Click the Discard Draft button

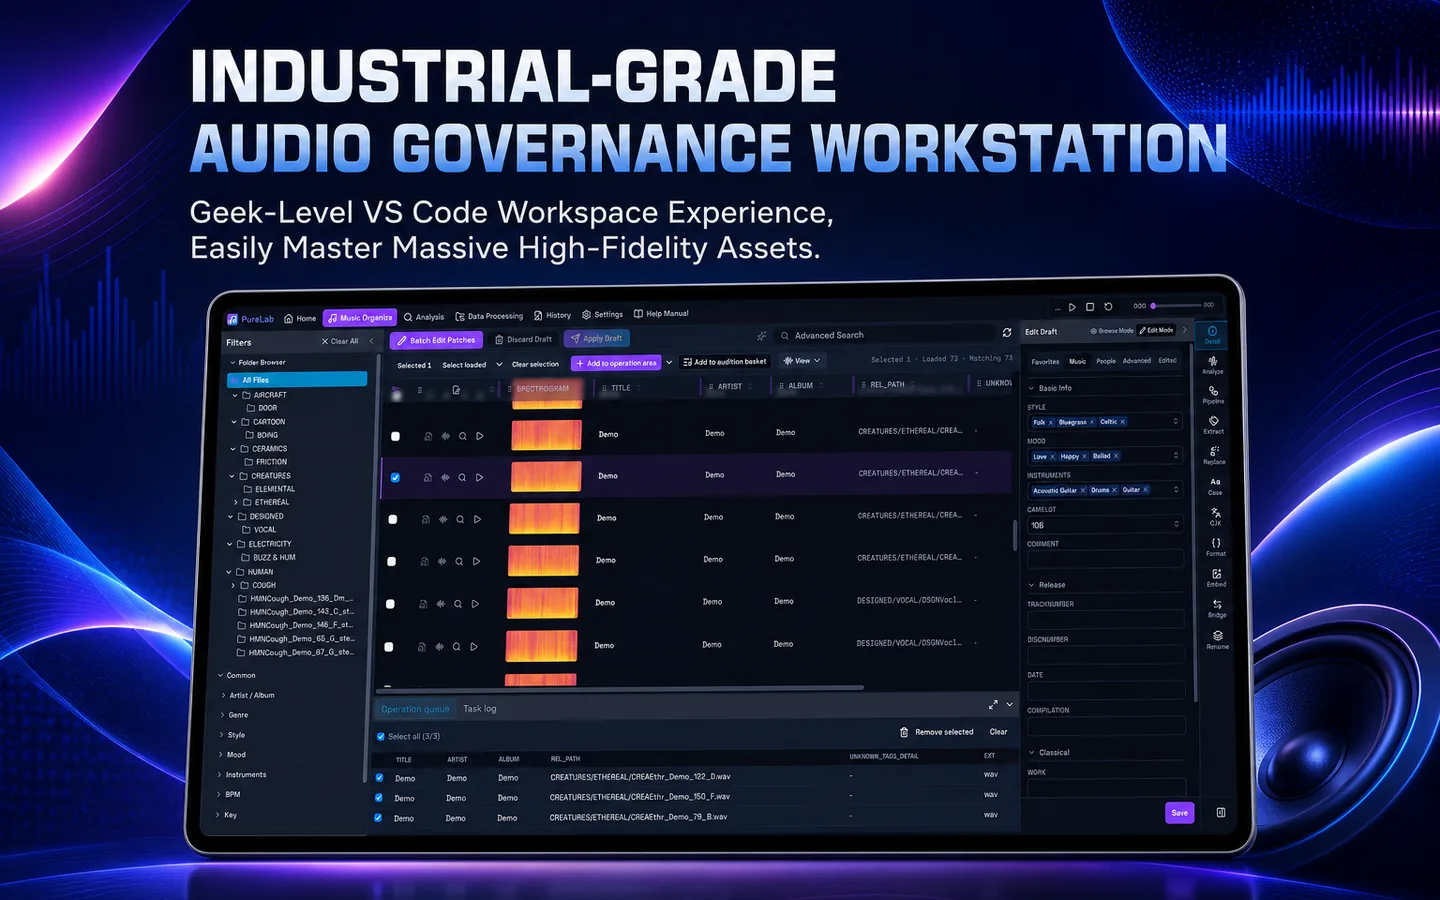524,339
